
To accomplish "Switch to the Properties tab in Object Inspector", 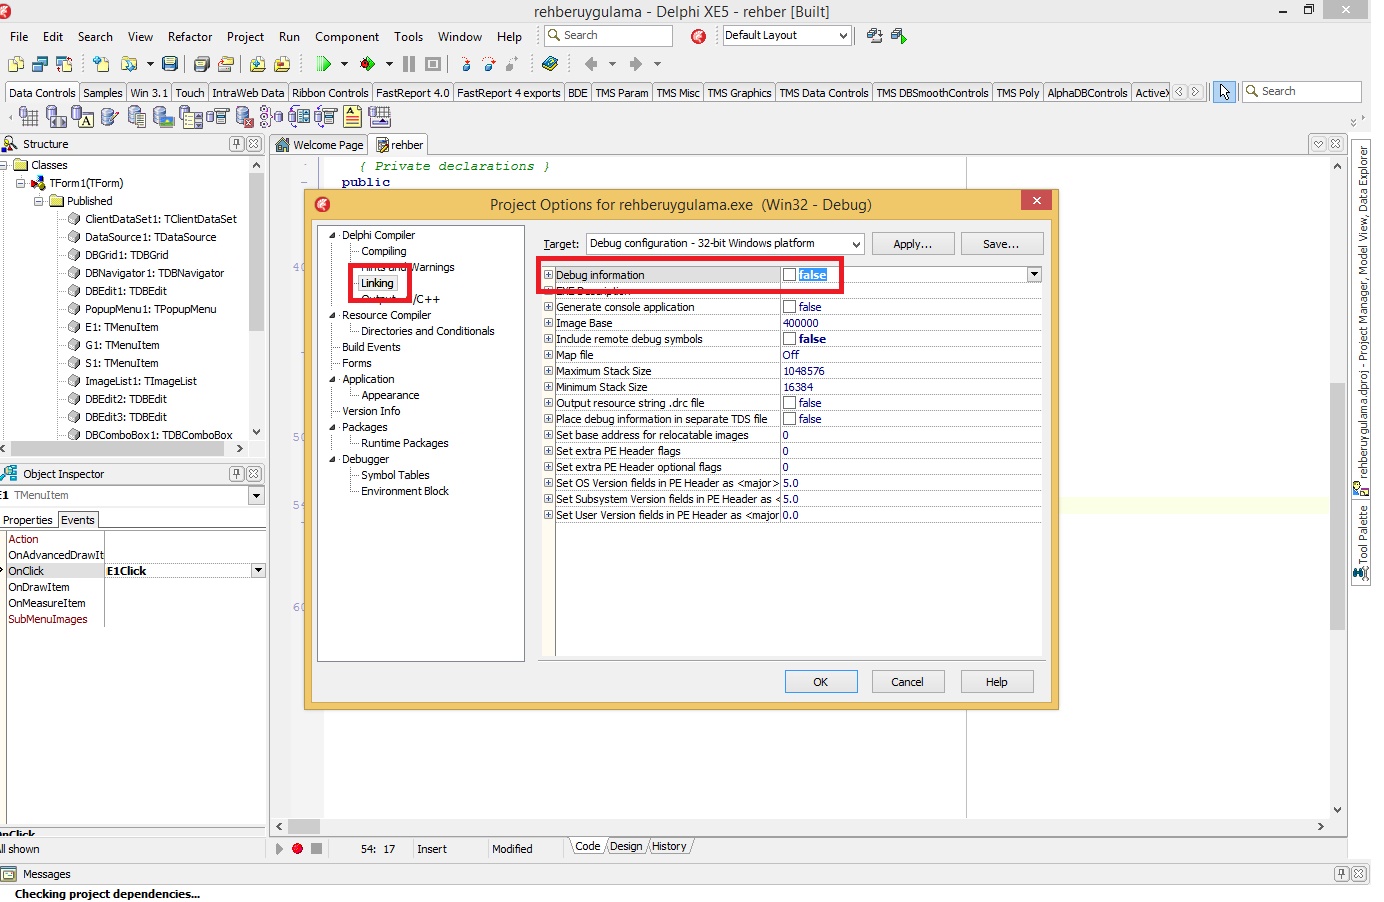I will (x=28, y=520).
